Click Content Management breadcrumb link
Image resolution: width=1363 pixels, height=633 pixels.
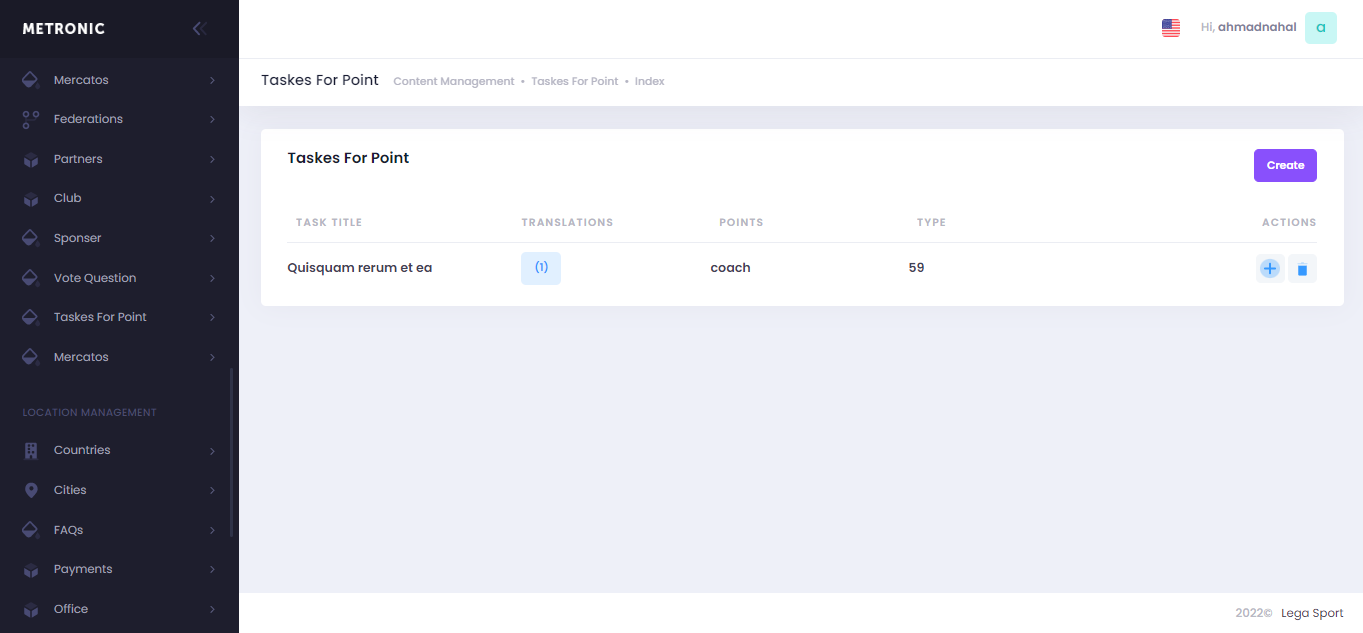(453, 81)
